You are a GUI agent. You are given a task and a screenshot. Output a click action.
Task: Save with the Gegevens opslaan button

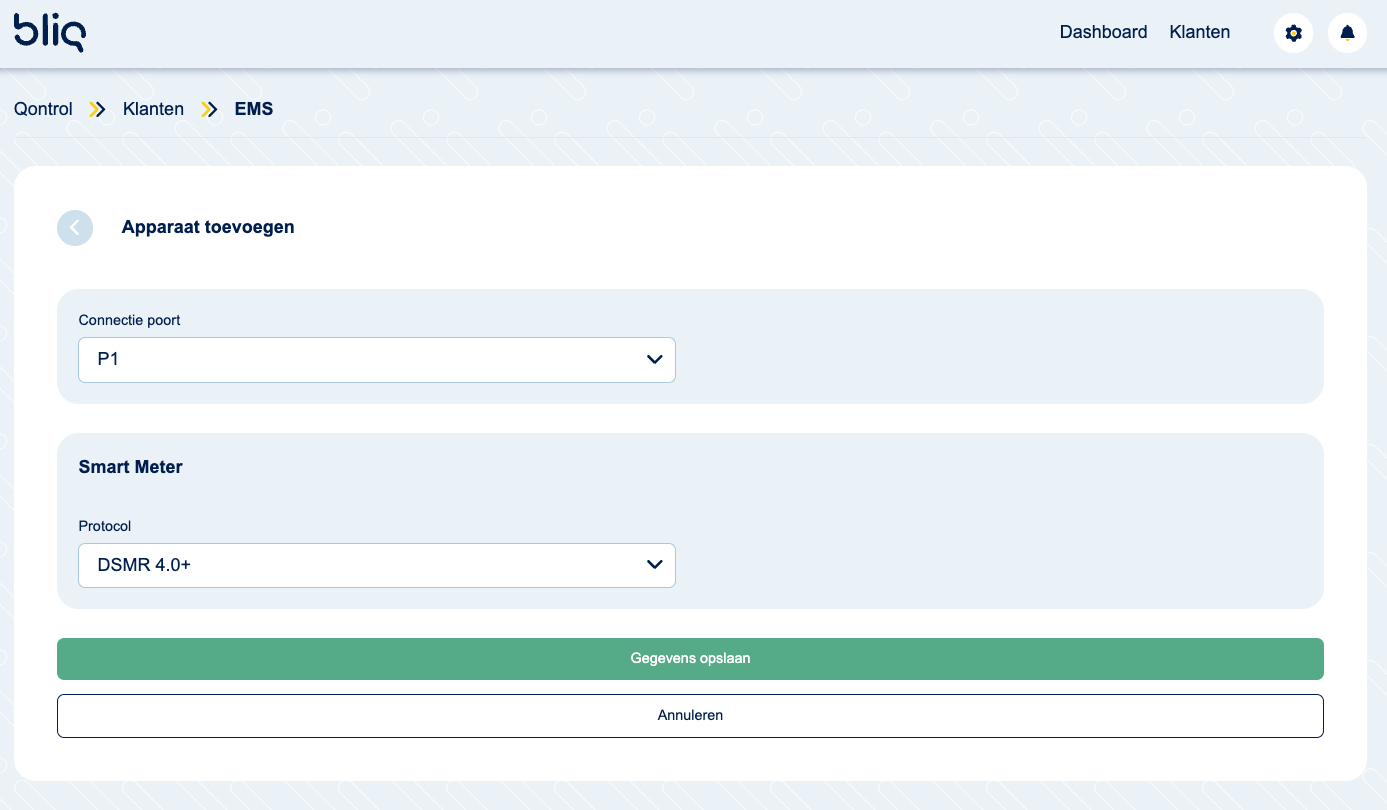tap(690, 659)
